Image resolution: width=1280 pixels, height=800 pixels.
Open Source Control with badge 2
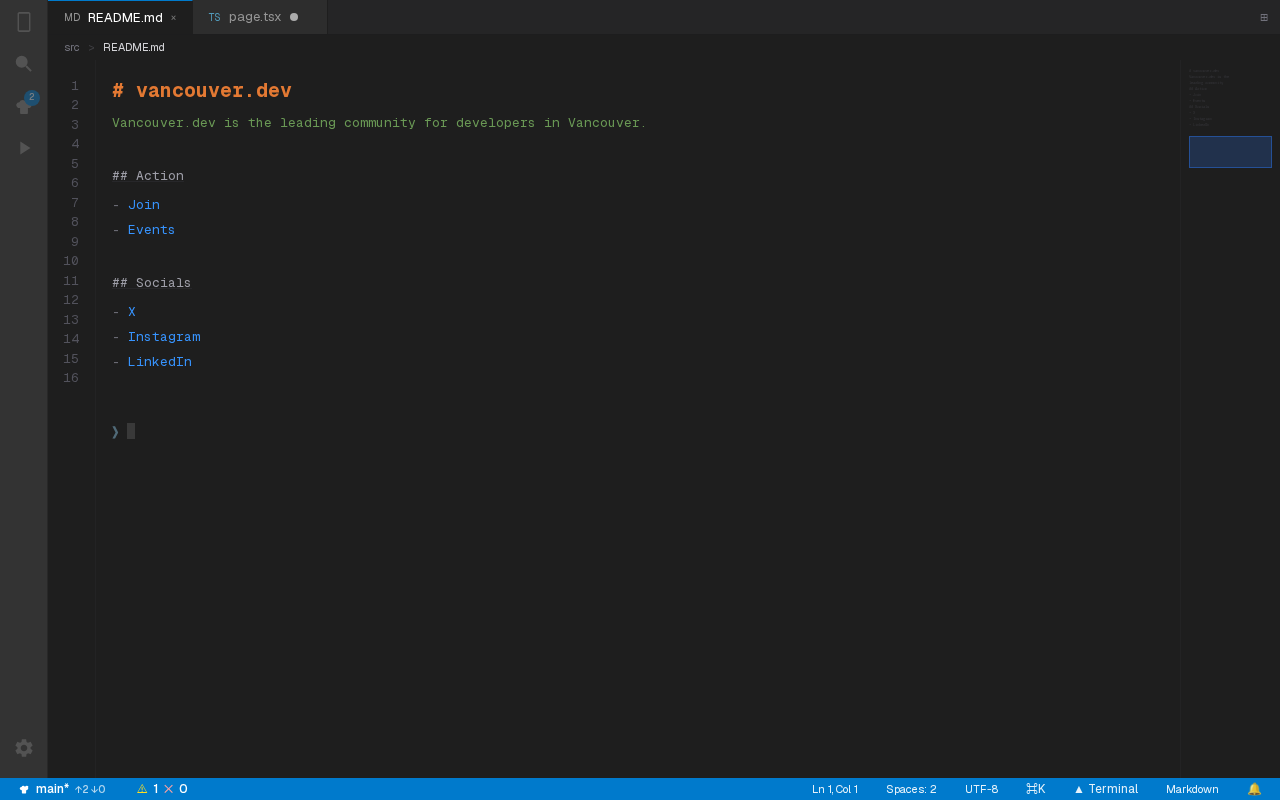click(24, 106)
